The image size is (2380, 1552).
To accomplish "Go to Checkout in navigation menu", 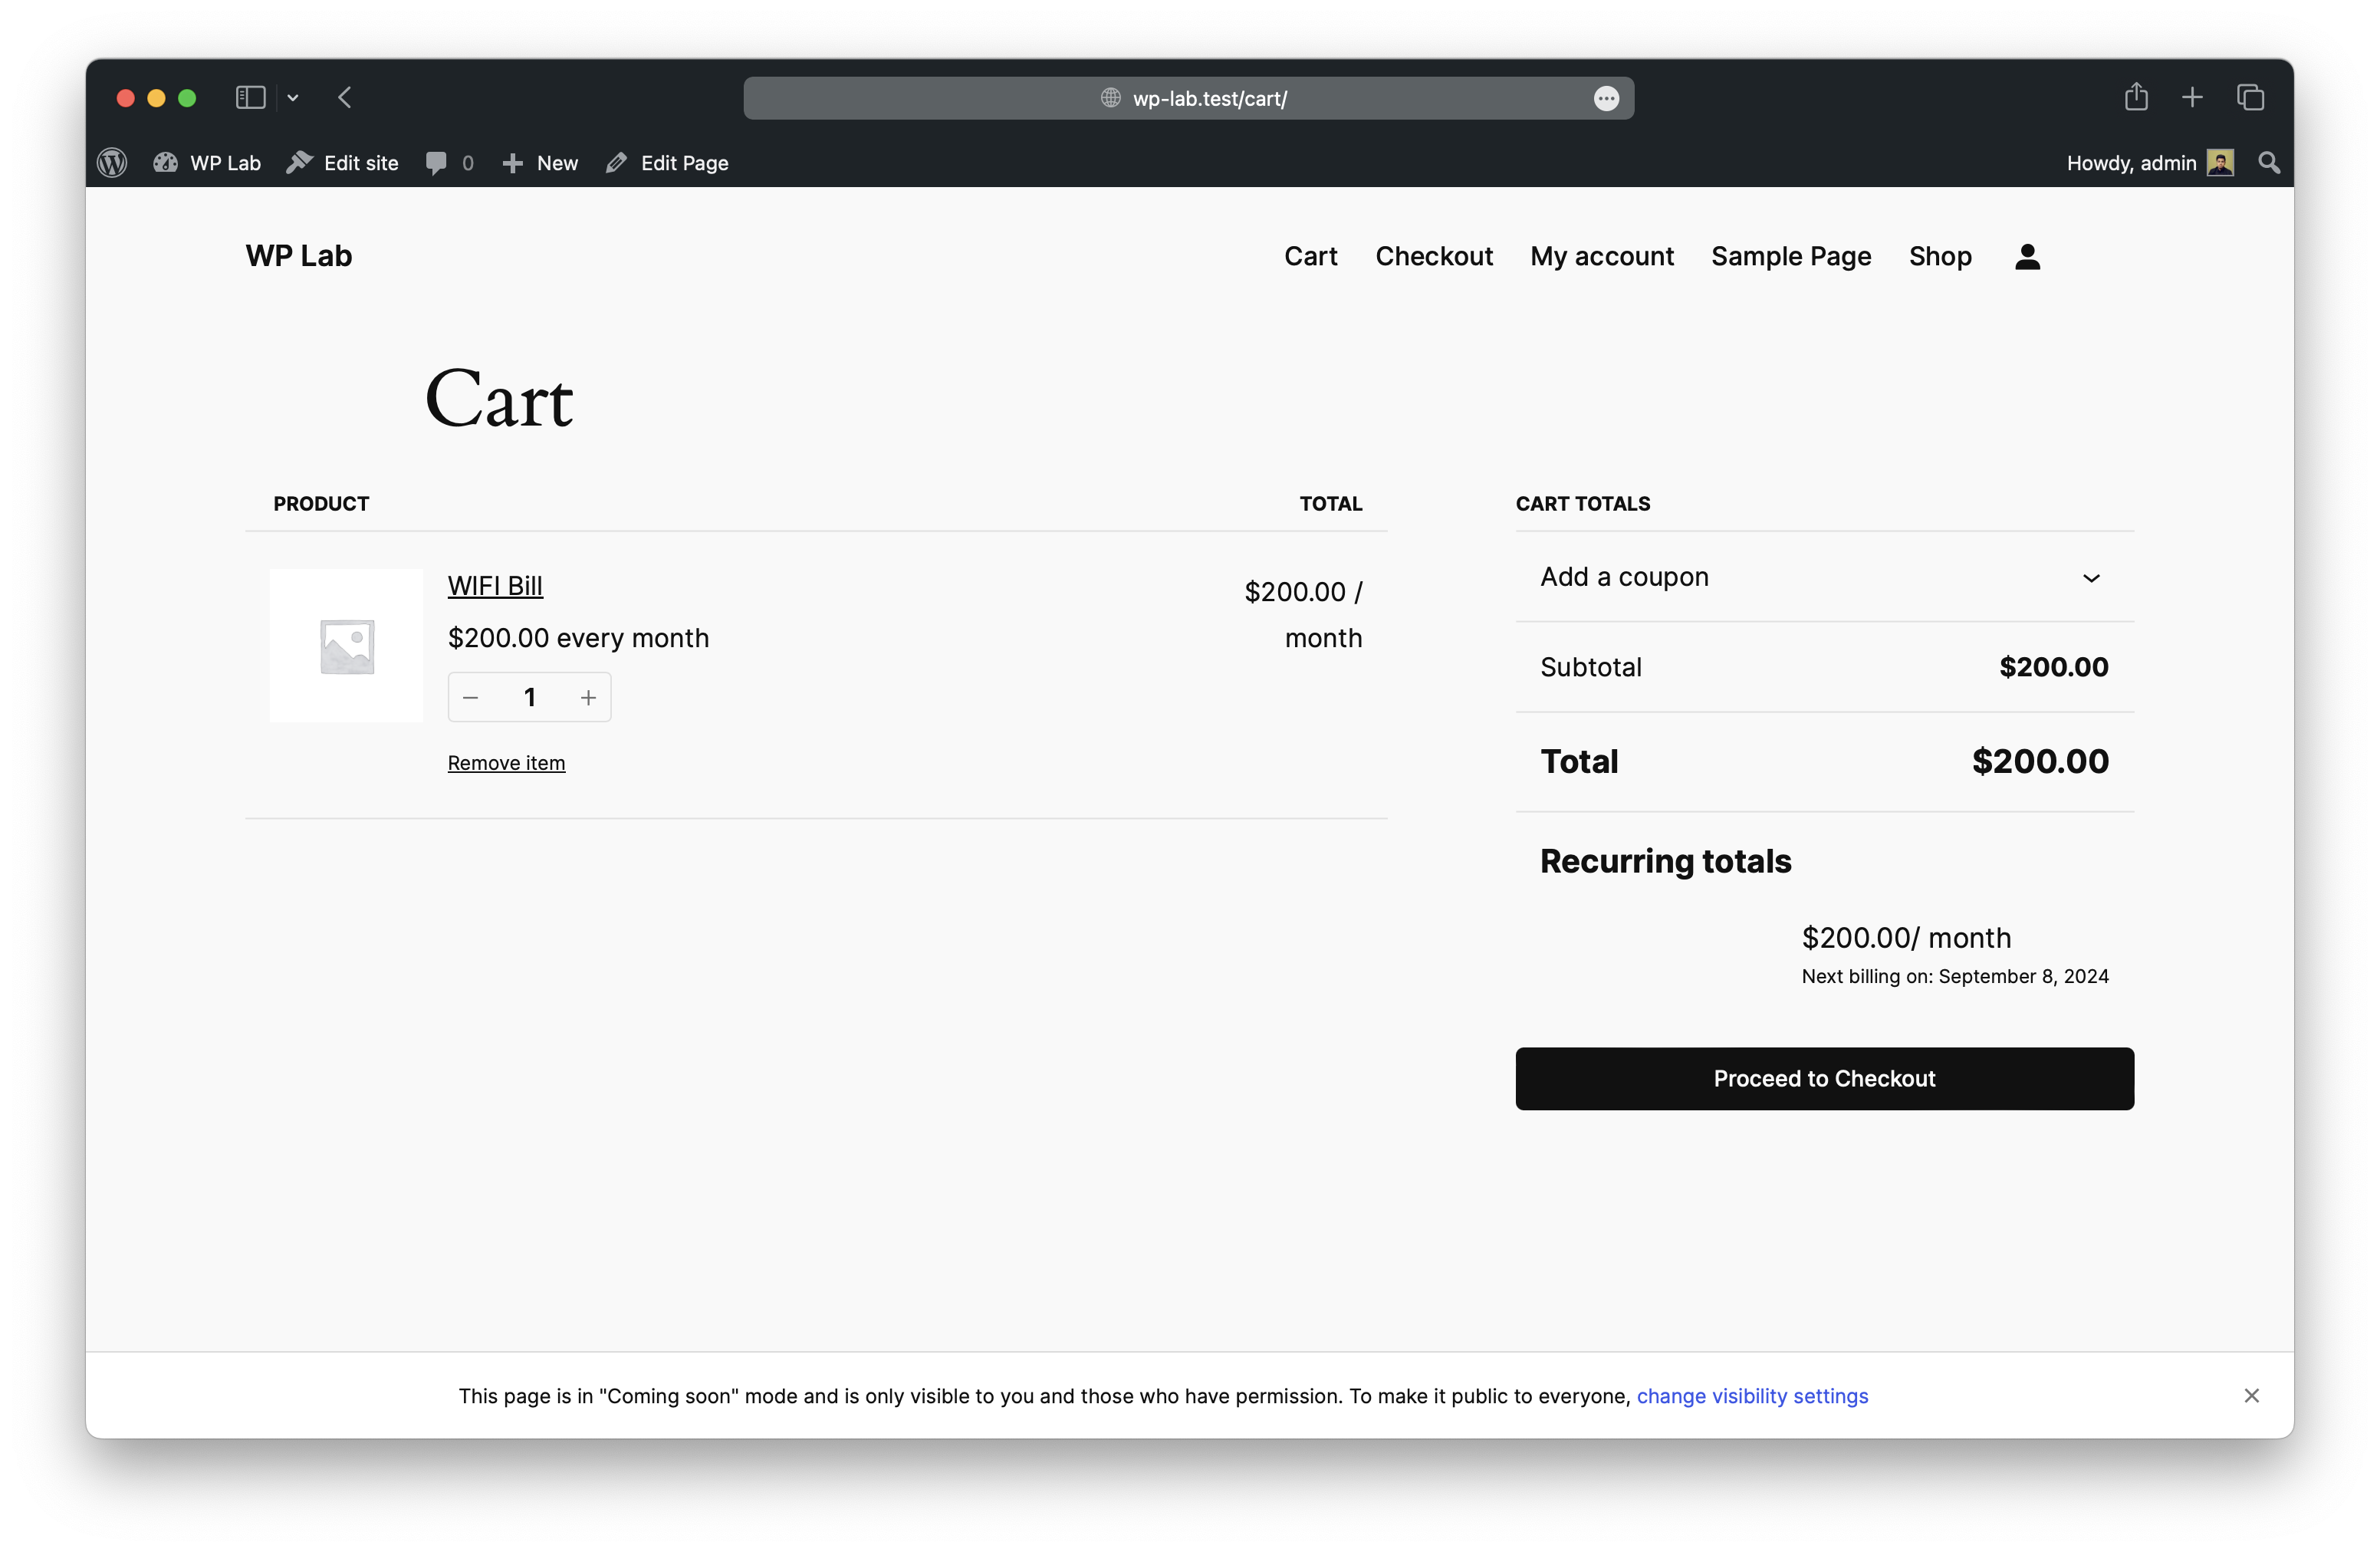I will pyautogui.click(x=1433, y=256).
